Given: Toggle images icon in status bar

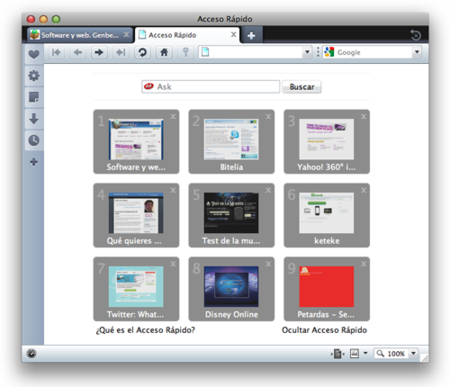Looking at the screenshot, I should click(x=354, y=353).
